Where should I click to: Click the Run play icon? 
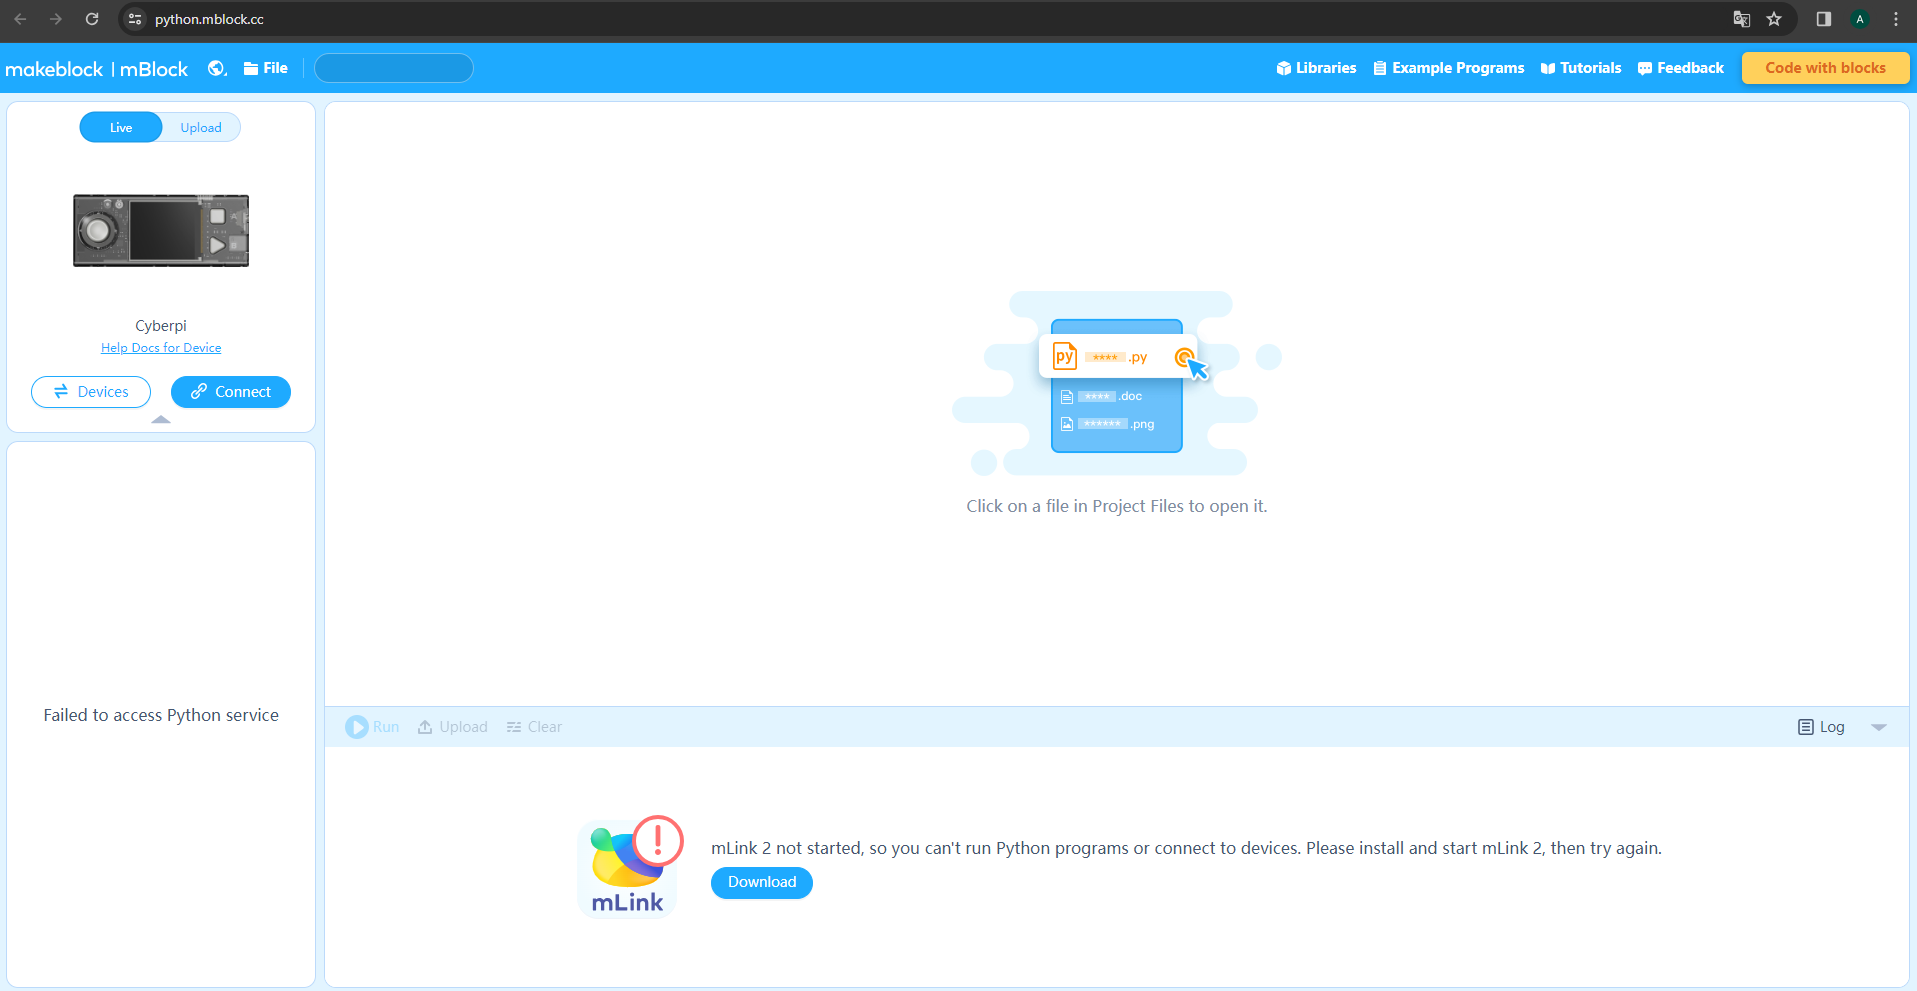[x=357, y=727]
